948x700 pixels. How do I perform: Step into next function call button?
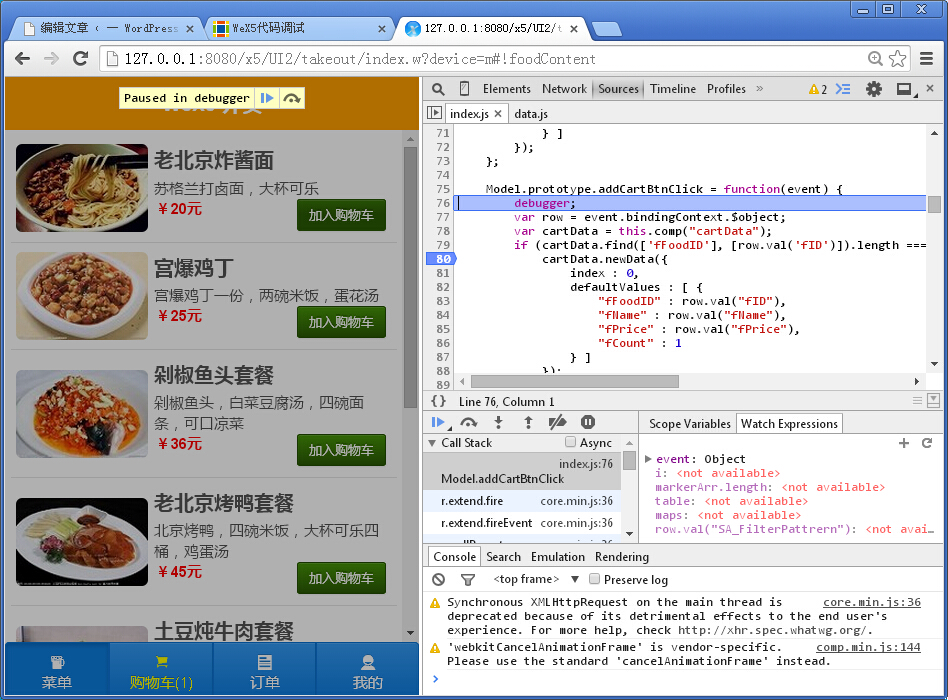coord(498,423)
